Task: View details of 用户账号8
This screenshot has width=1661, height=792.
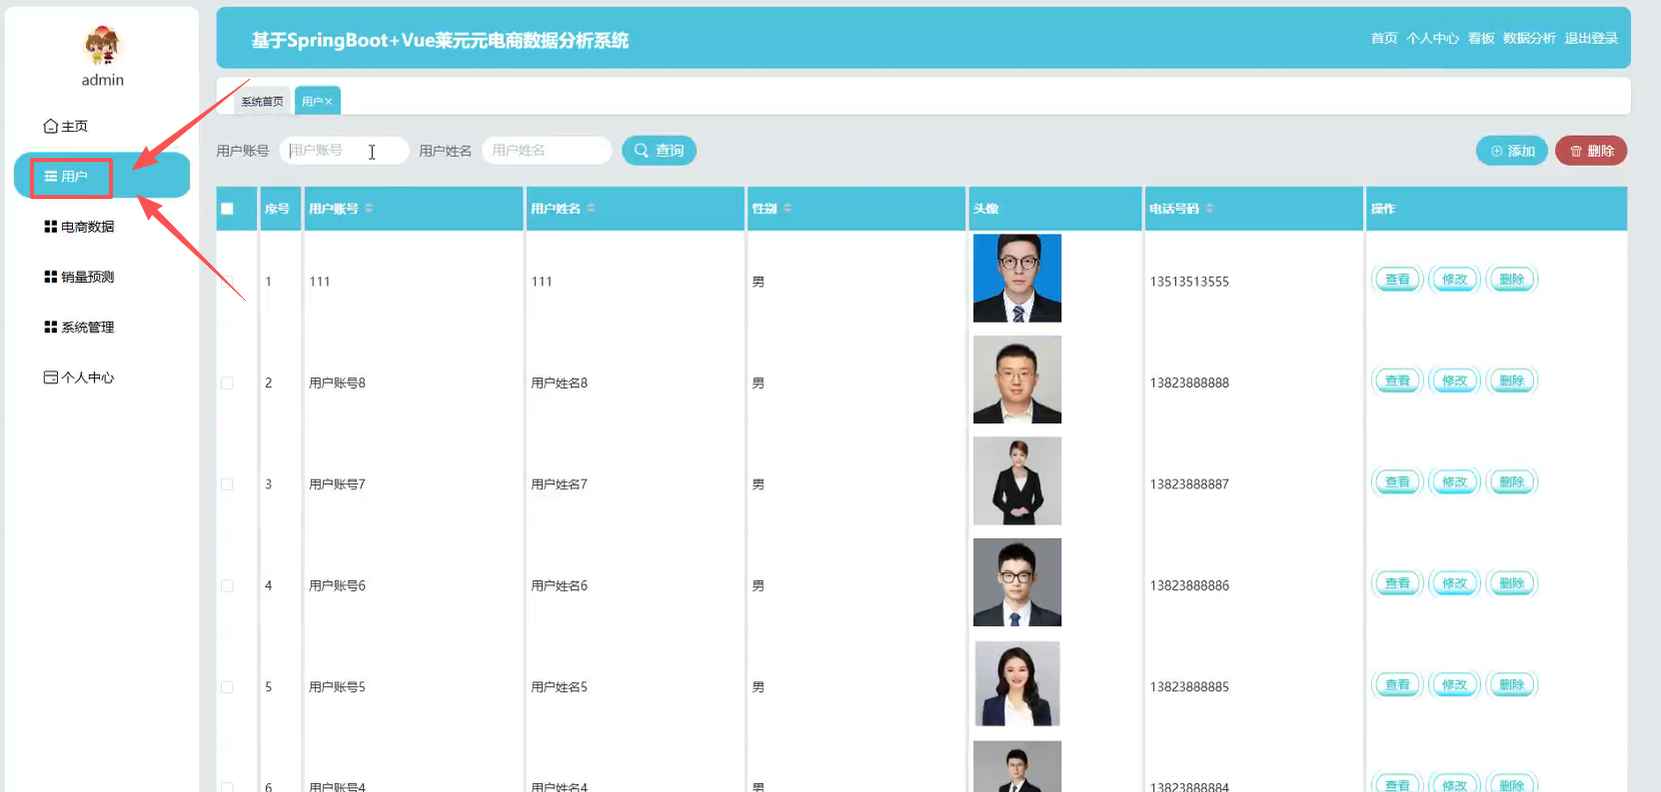Action: (x=1397, y=381)
